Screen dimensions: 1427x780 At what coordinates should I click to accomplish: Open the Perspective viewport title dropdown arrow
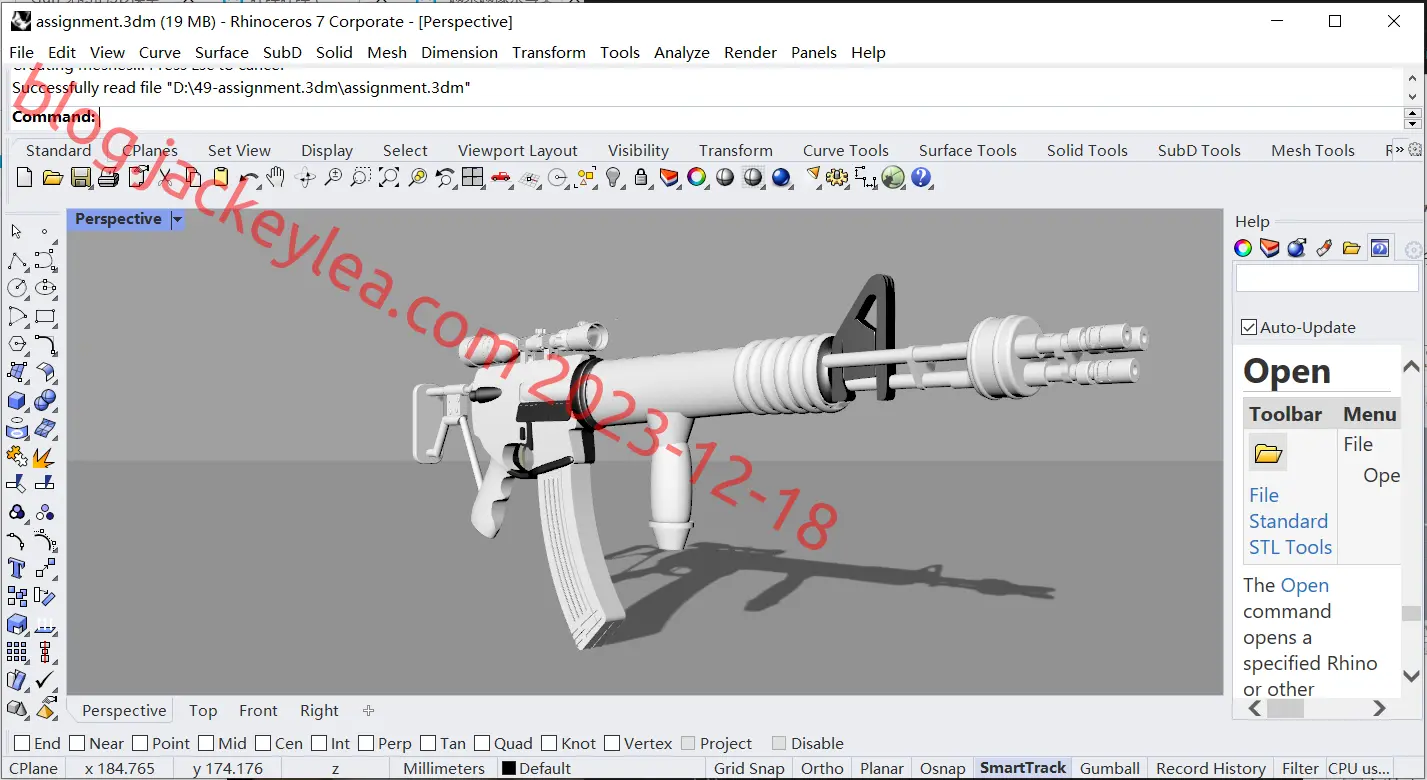[x=177, y=219]
